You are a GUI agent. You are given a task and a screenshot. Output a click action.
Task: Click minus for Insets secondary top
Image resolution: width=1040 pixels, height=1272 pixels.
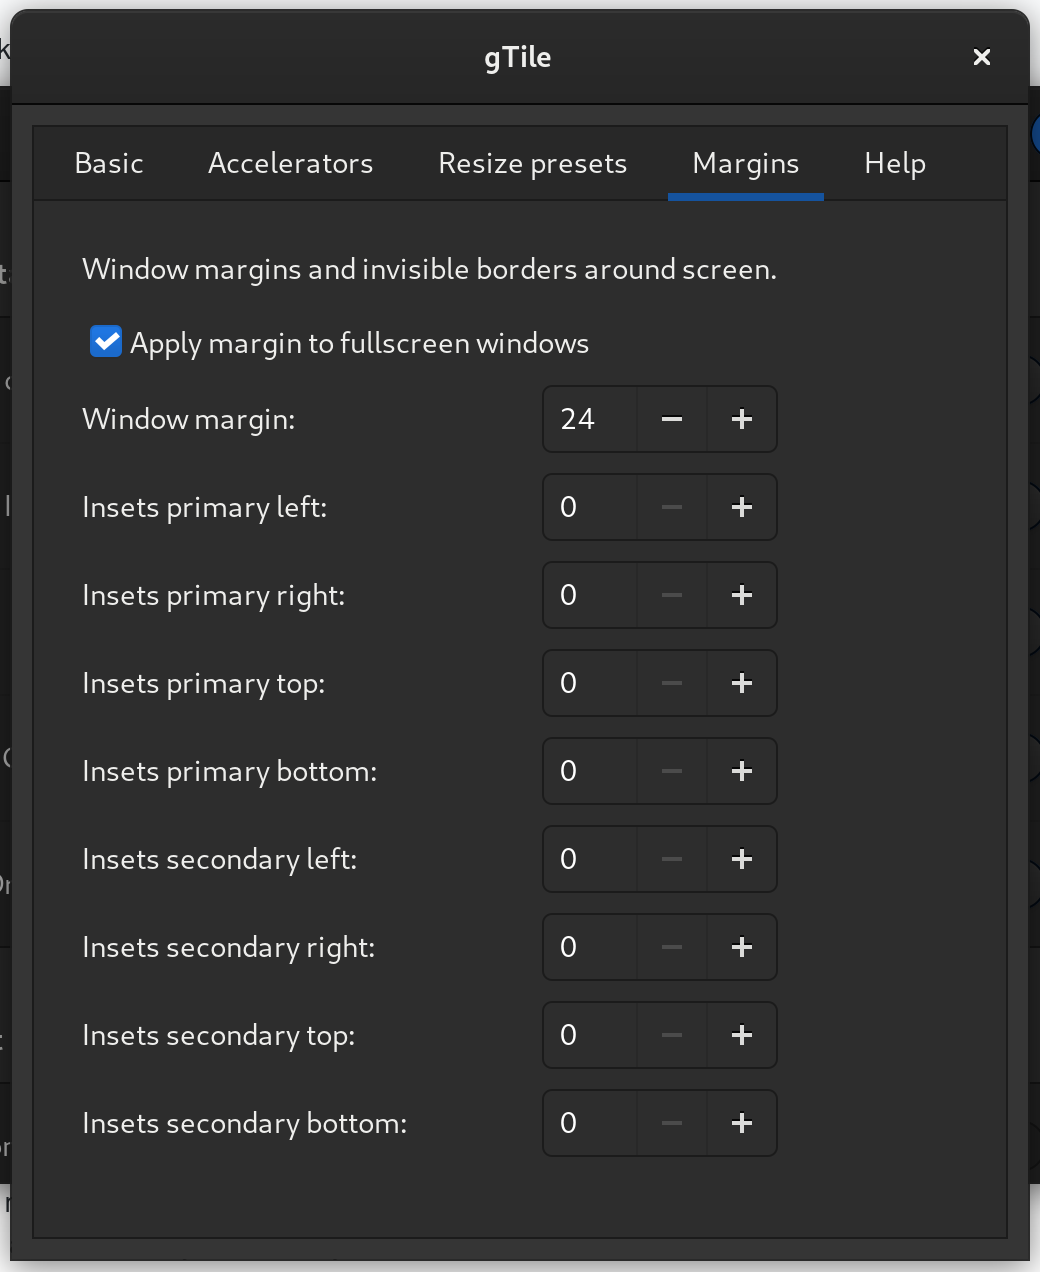click(672, 1035)
